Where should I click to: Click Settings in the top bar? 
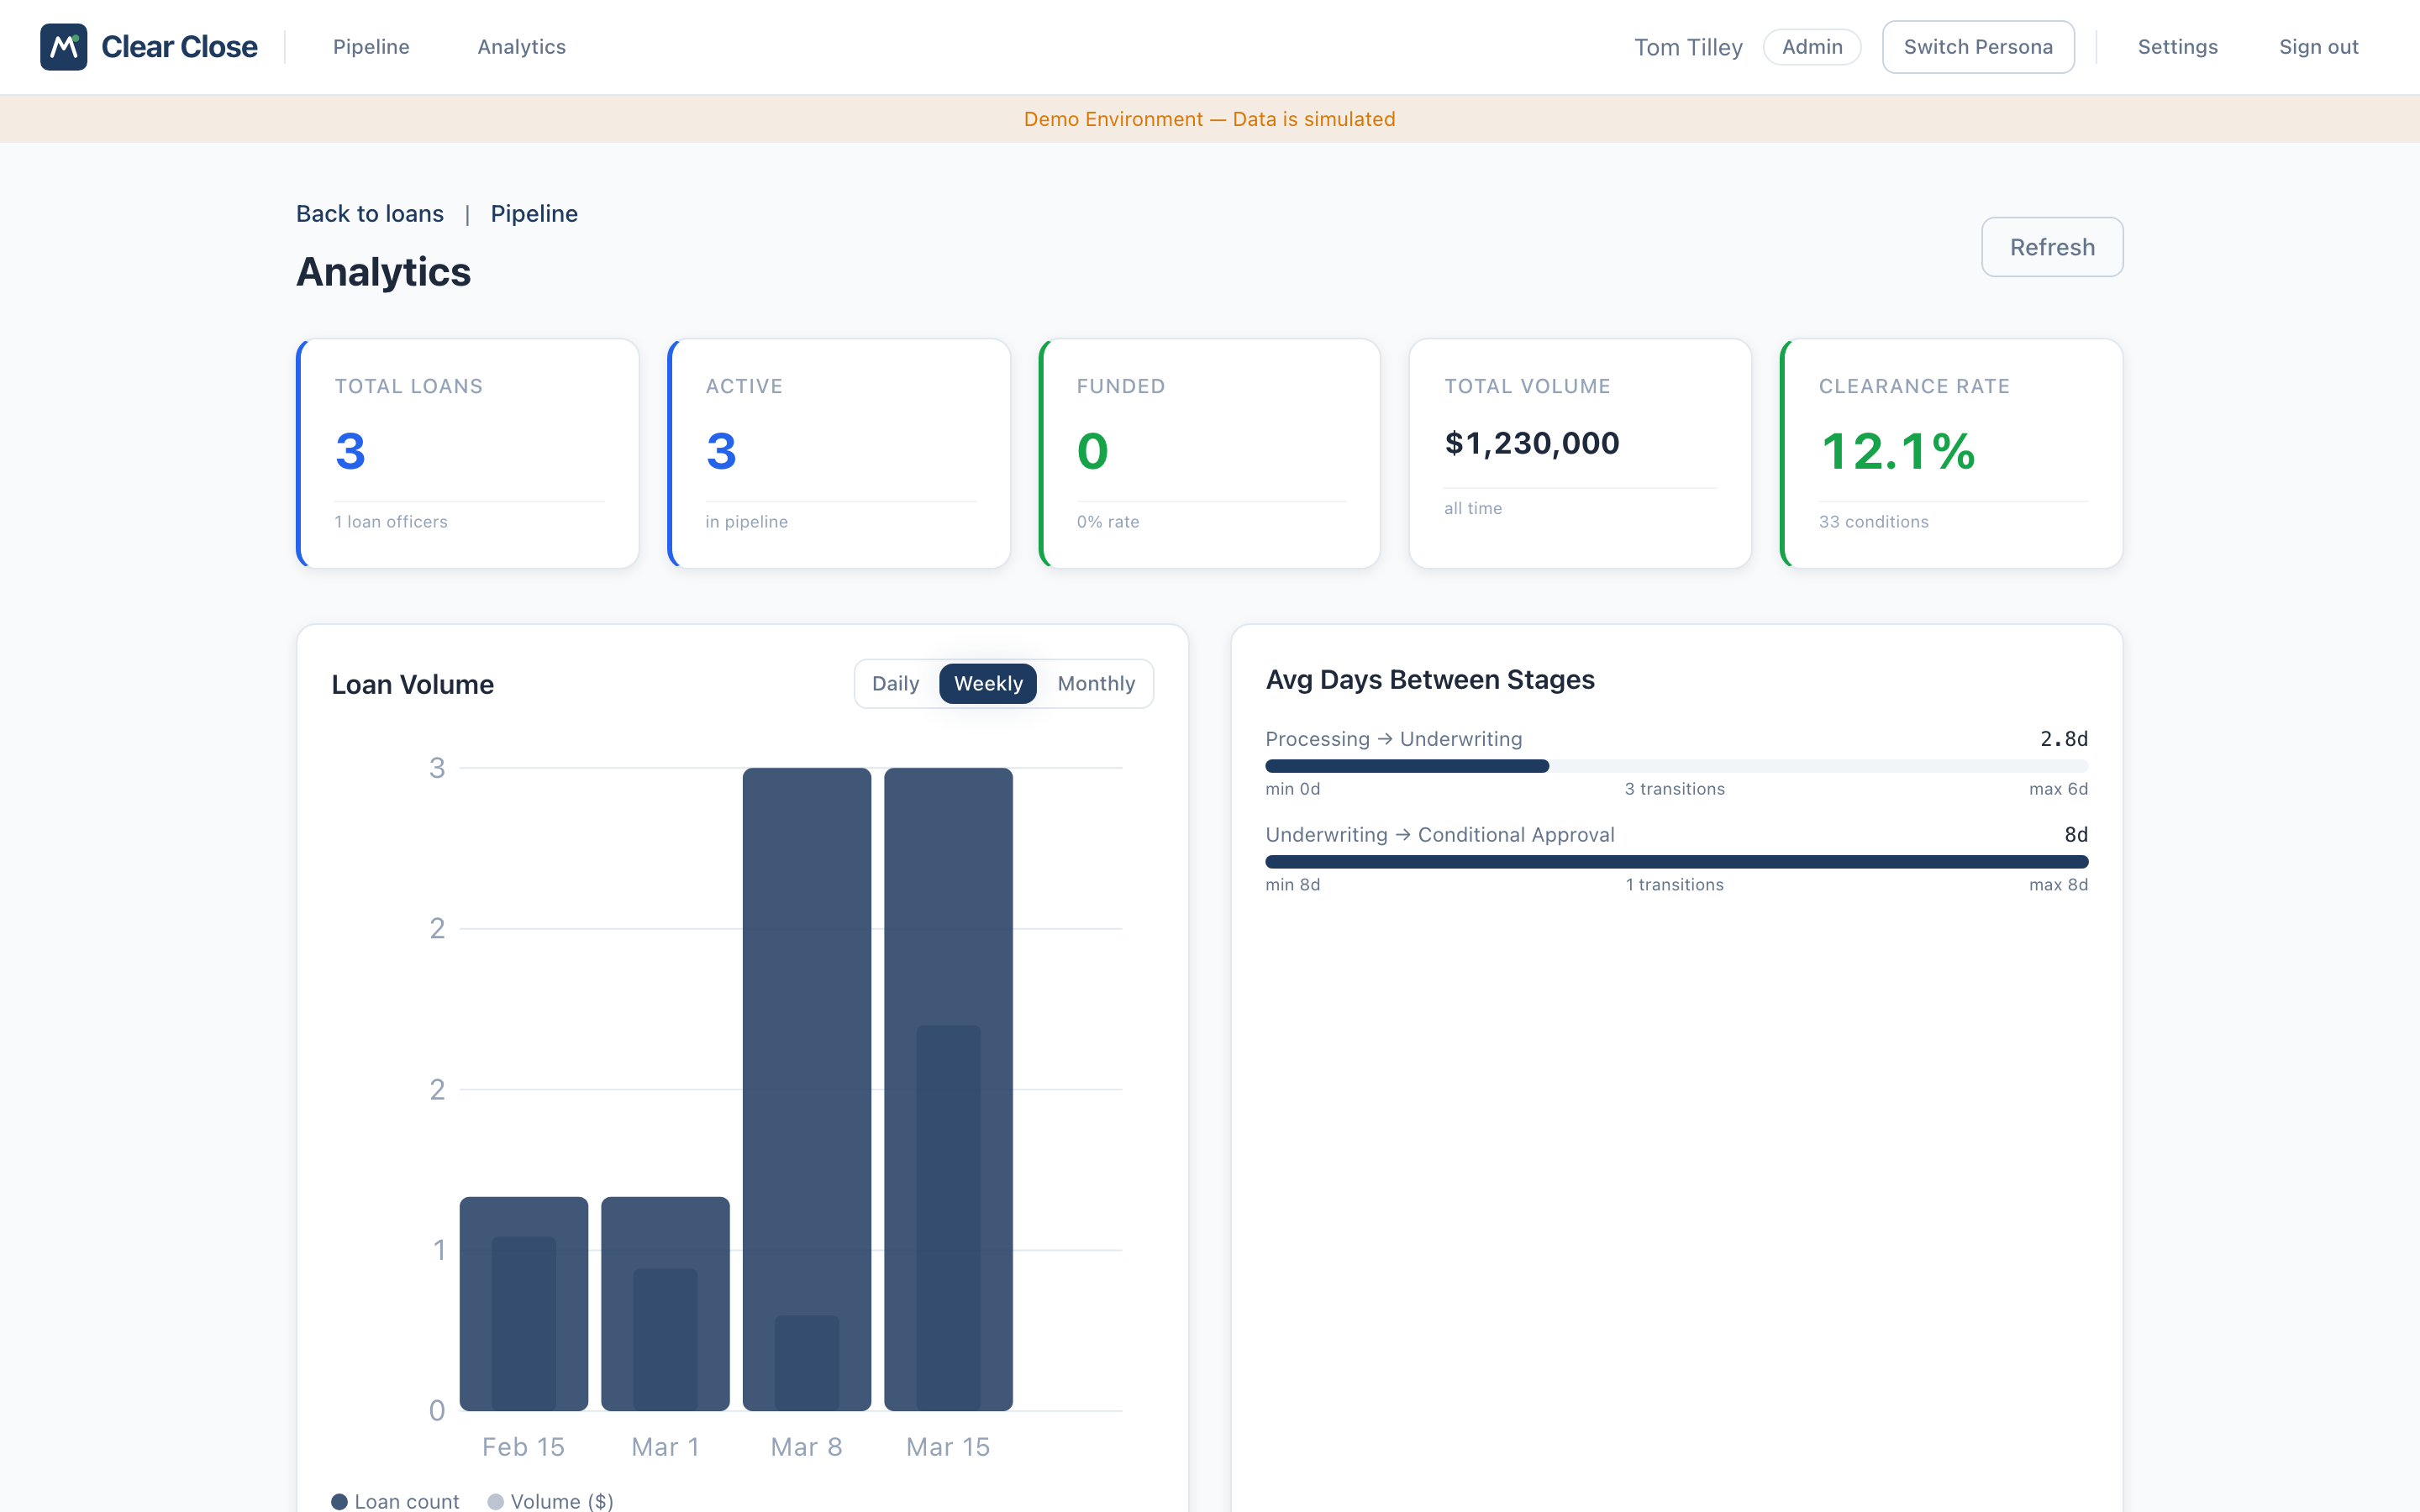click(2178, 46)
